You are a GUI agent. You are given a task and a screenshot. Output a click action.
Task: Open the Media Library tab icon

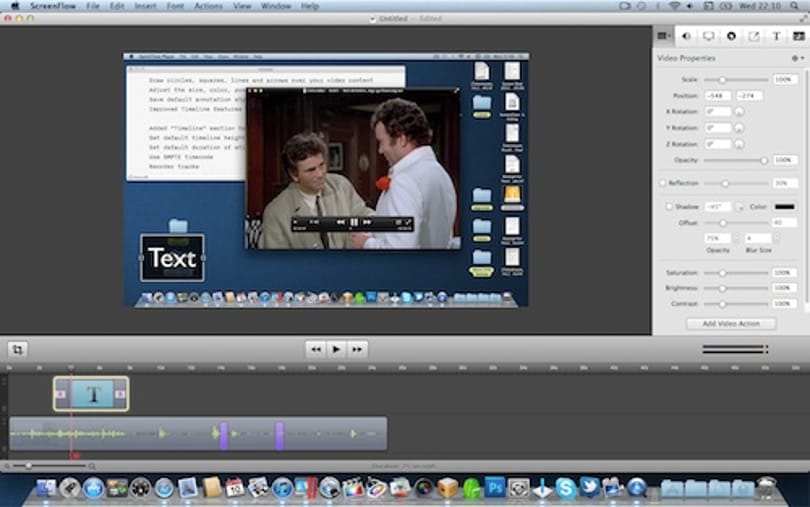click(799, 36)
